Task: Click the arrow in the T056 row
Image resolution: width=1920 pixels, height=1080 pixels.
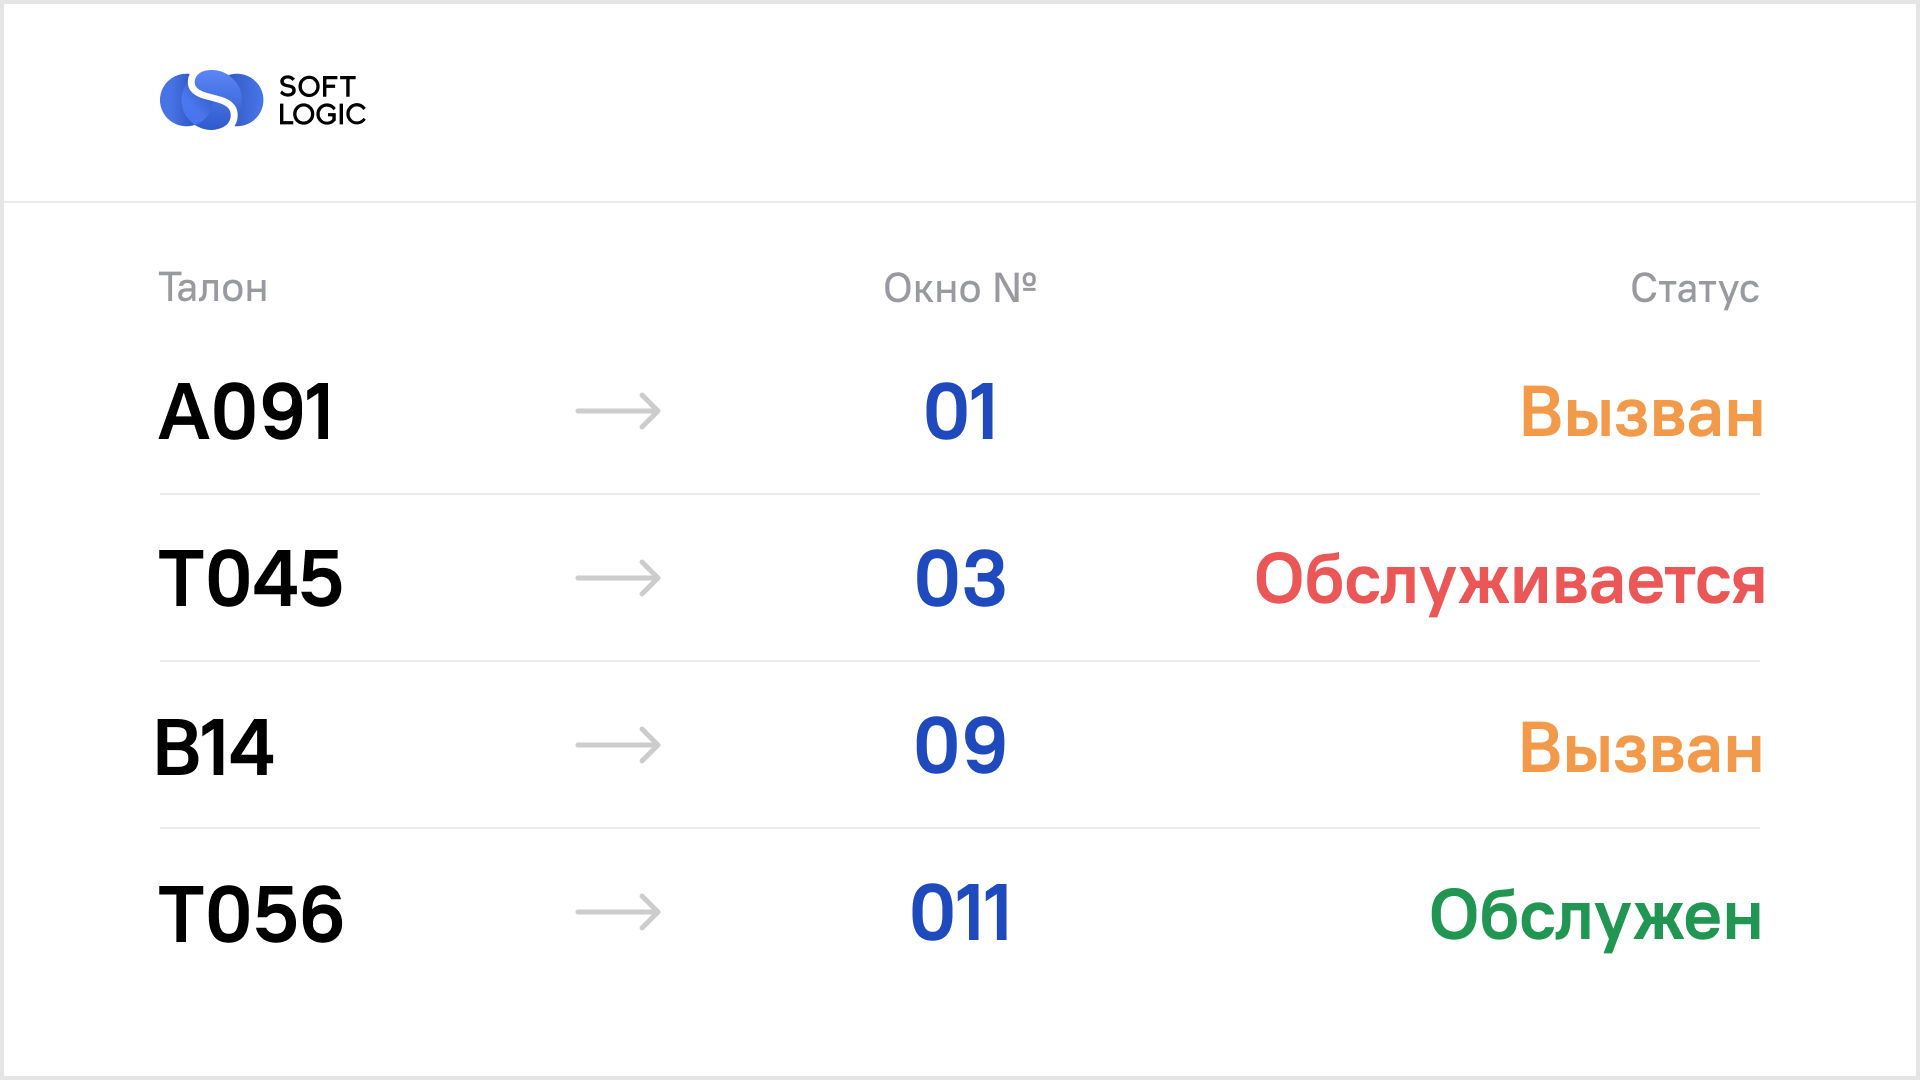Action: pyautogui.click(x=618, y=912)
